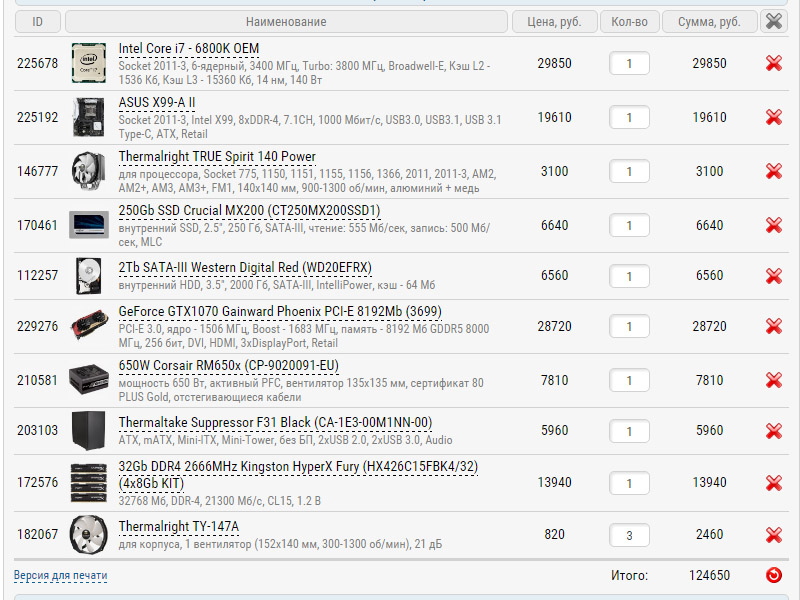800x600 pixels.
Task: Open ASUS X99-A II product link
Action: point(157,103)
